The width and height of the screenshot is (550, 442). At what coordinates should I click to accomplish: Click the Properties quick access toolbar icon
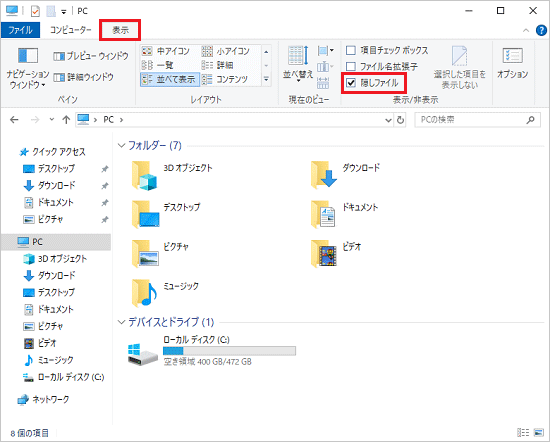35,11
